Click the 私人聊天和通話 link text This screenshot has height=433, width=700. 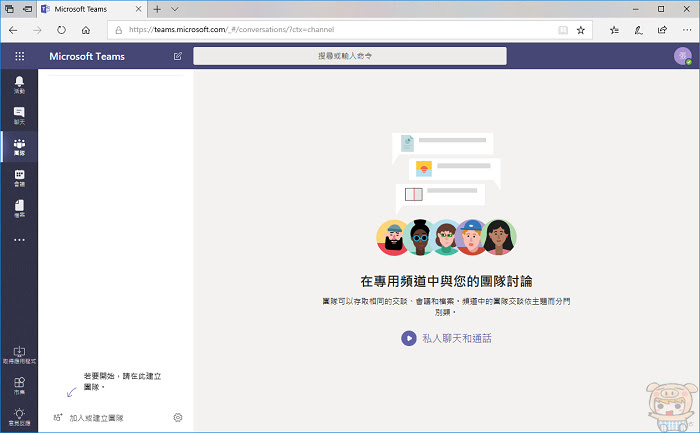(457, 338)
